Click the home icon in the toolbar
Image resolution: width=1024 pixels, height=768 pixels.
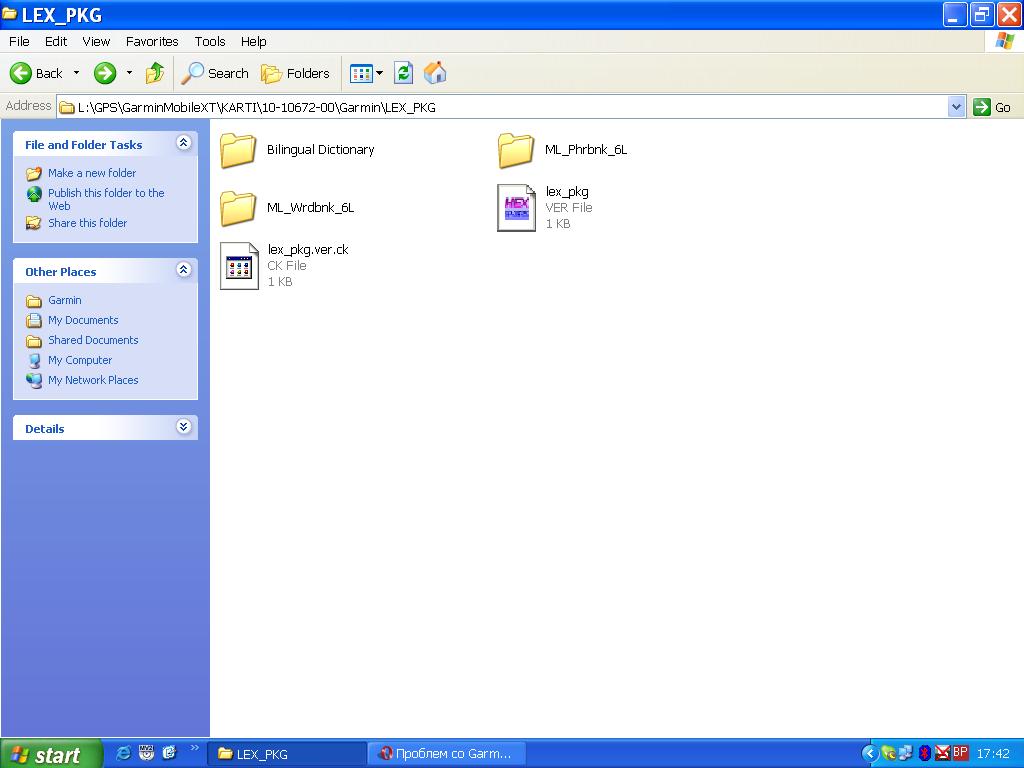[435, 73]
